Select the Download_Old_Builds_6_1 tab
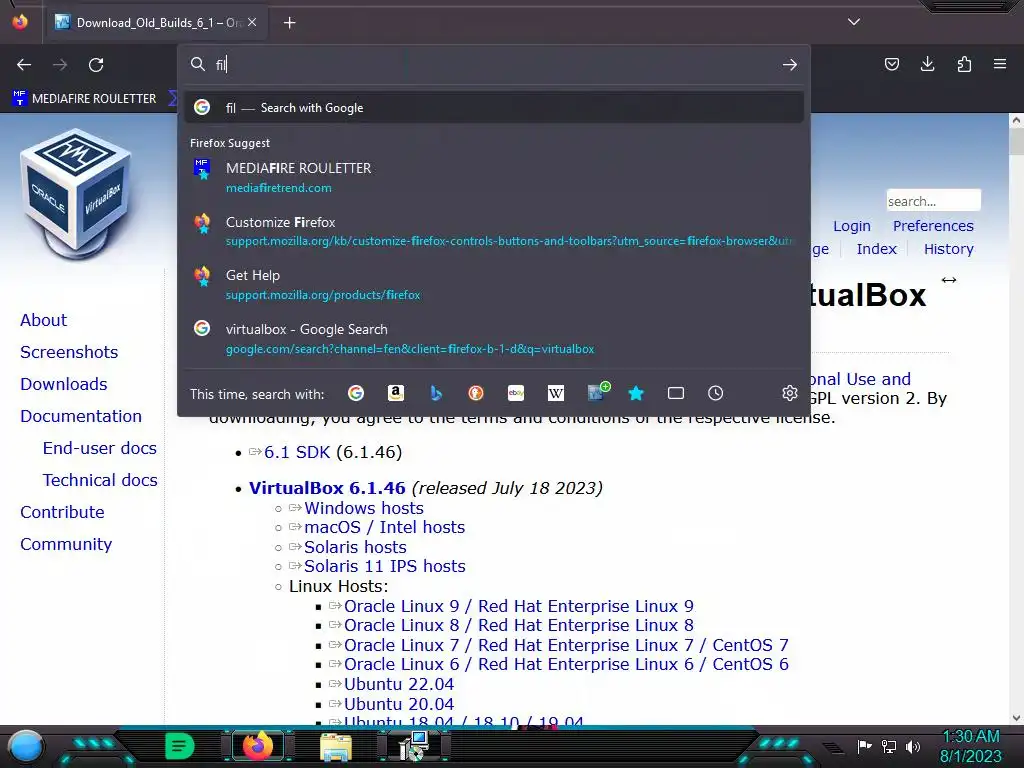 157,23
